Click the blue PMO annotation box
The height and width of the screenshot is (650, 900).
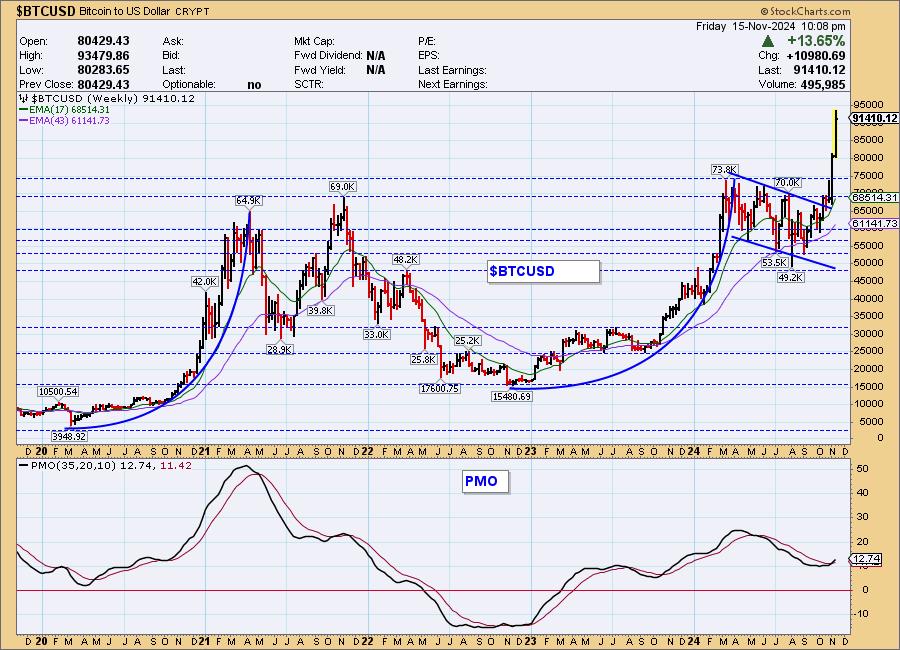tap(485, 481)
